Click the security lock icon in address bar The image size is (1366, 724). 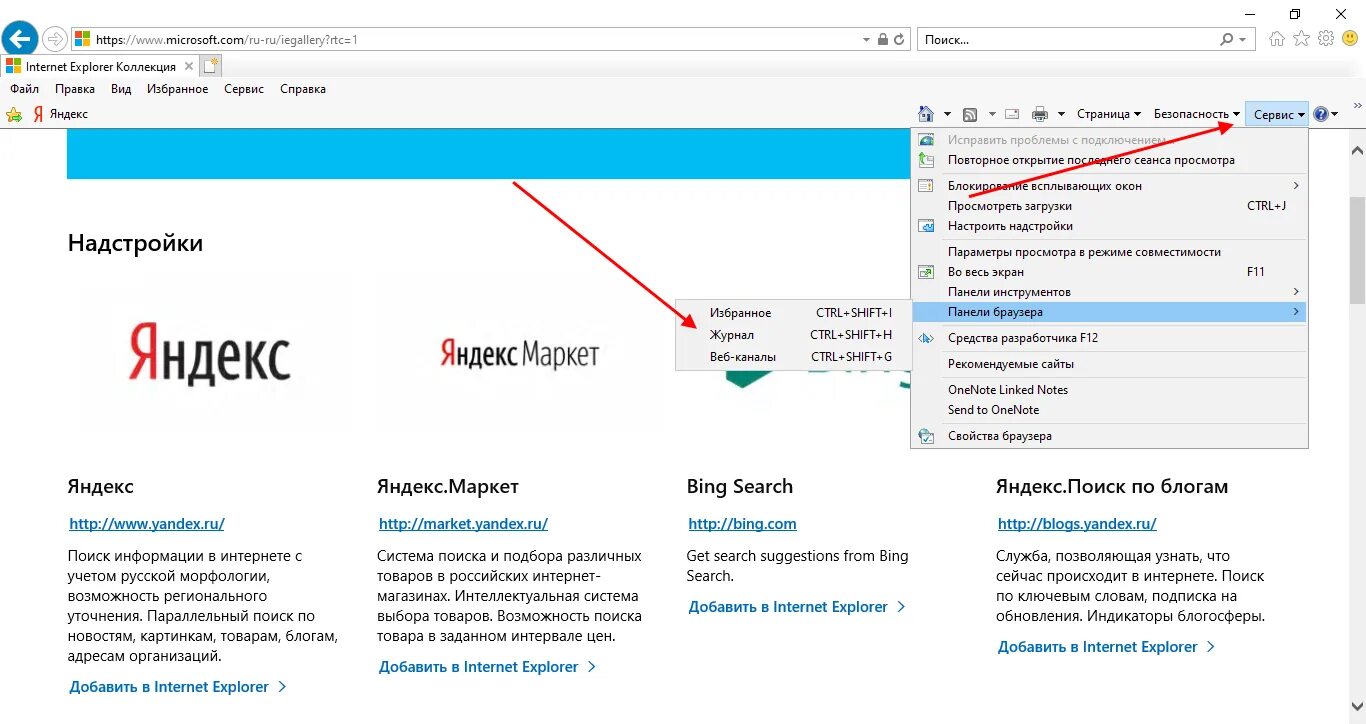(882, 40)
